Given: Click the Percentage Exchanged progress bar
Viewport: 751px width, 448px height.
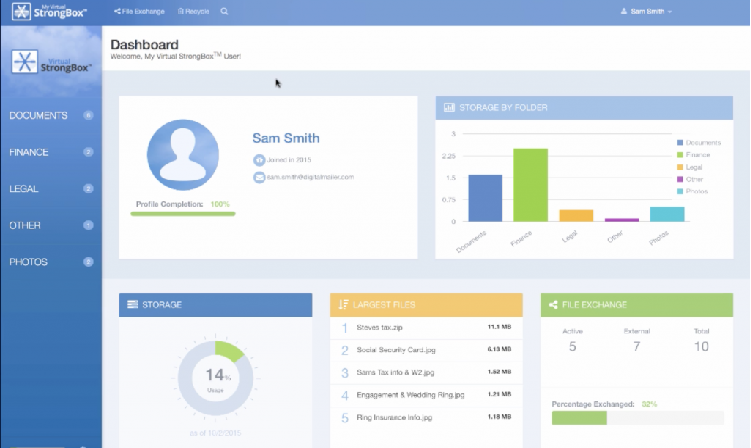Looking at the screenshot, I should tap(637, 418).
